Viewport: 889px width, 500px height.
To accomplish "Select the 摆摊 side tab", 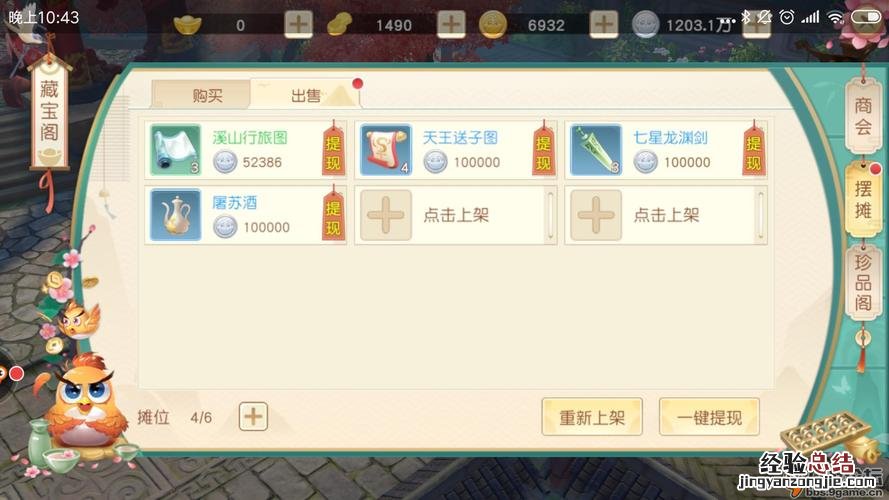I will click(x=863, y=200).
